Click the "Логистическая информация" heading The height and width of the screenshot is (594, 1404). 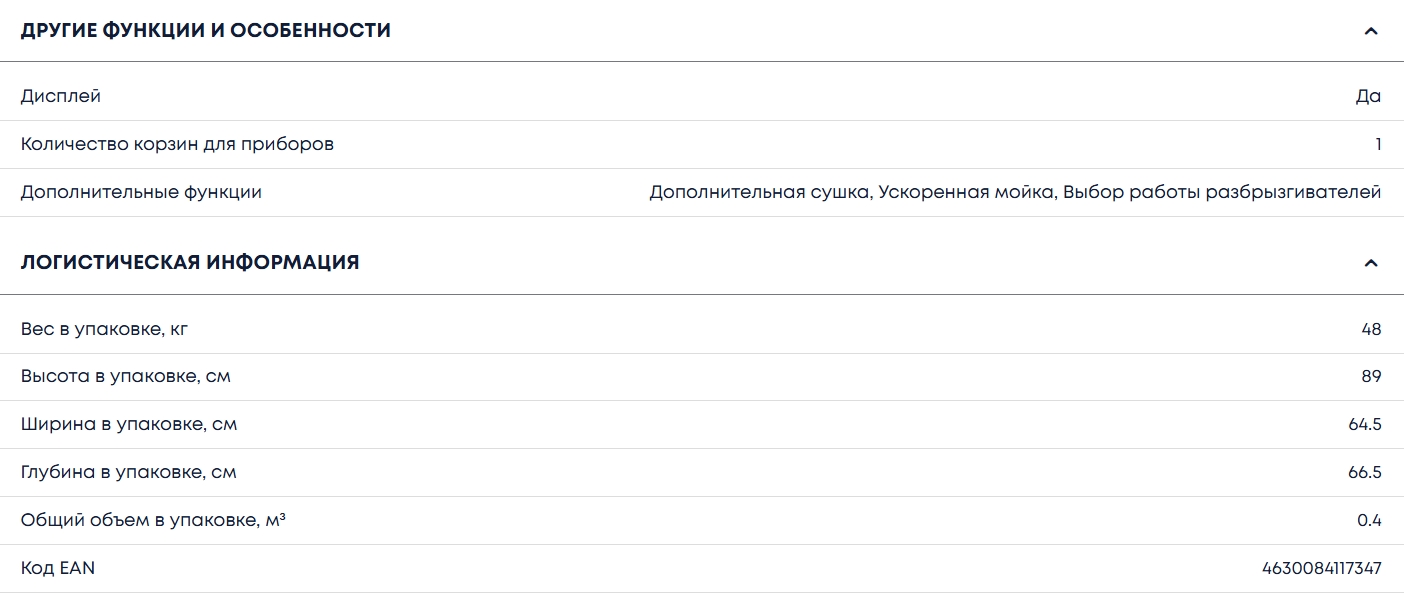pos(190,263)
